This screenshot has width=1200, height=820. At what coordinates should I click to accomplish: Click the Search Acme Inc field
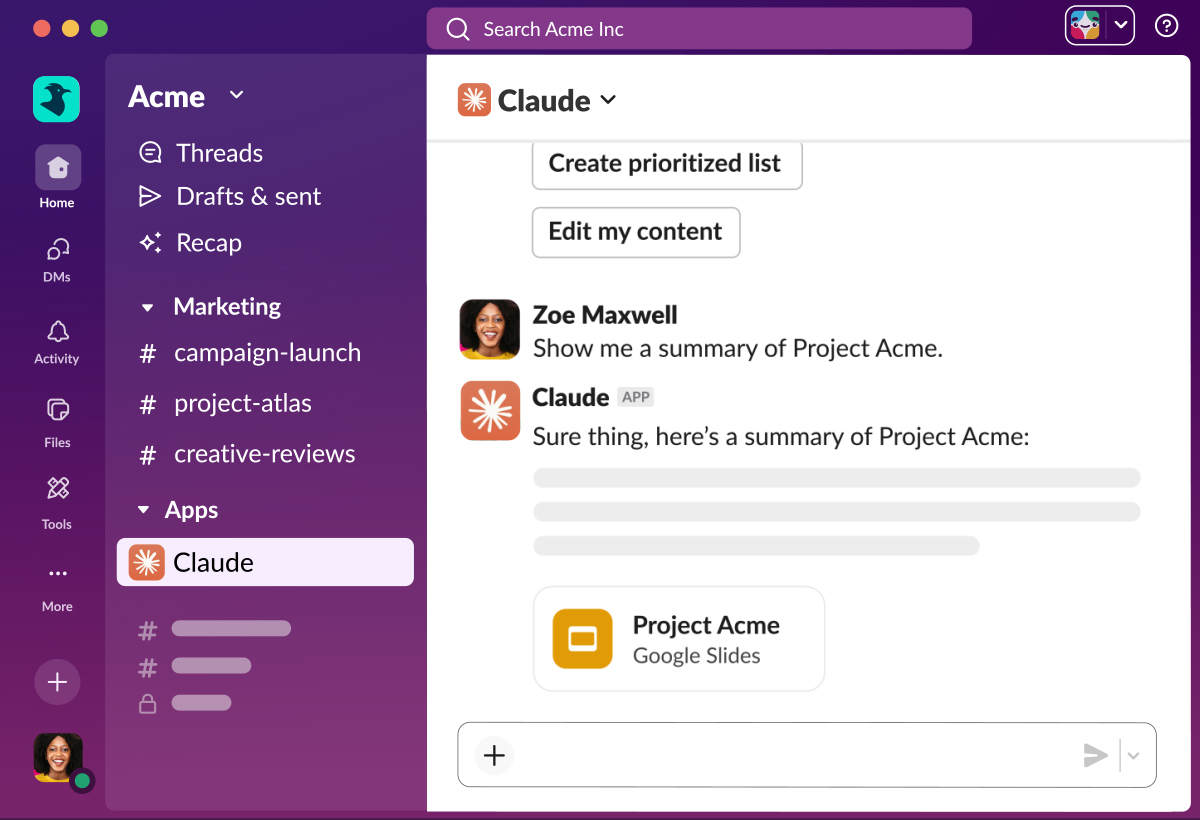click(698, 29)
